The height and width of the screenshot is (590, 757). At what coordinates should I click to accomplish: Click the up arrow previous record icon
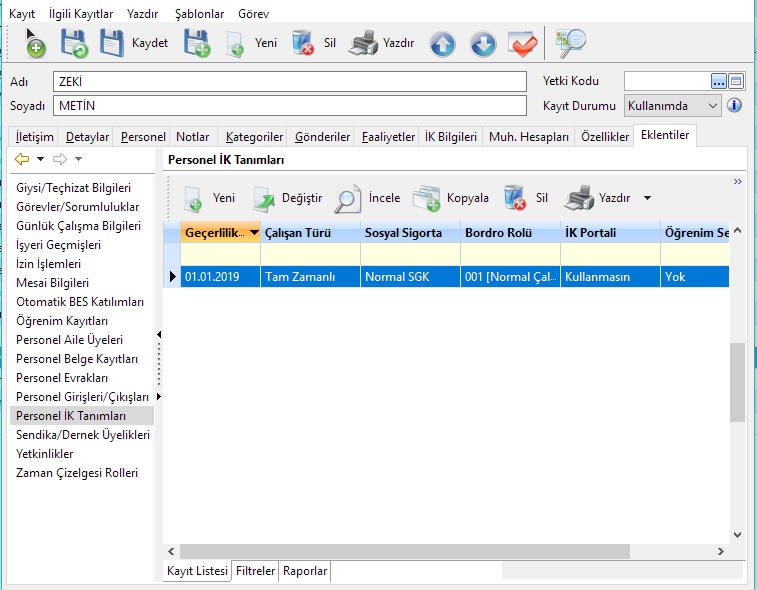(x=443, y=44)
